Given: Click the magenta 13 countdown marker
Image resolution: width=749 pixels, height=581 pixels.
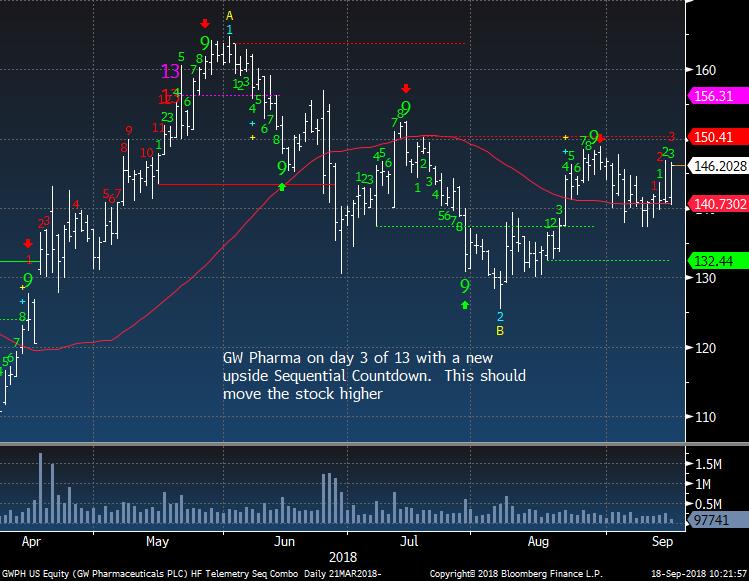Looking at the screenshot, I should (170, 72).
